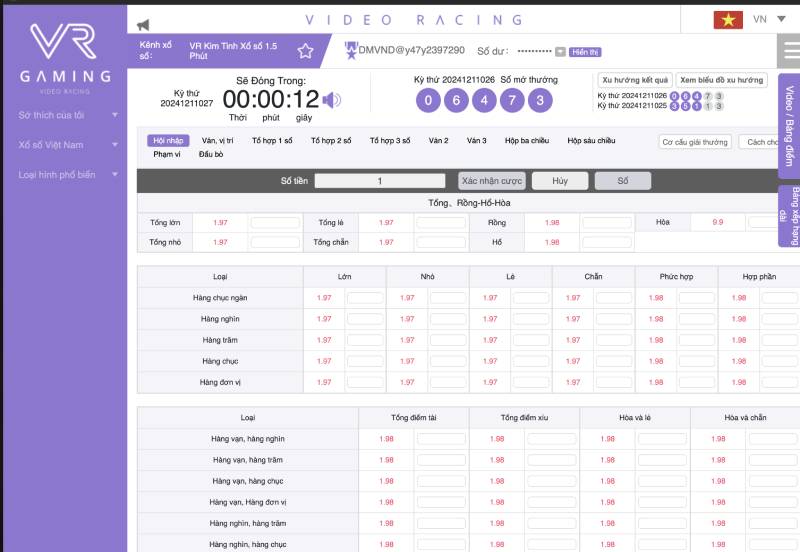Click the user medal avatar icon
800x552 pixels.
351,49
